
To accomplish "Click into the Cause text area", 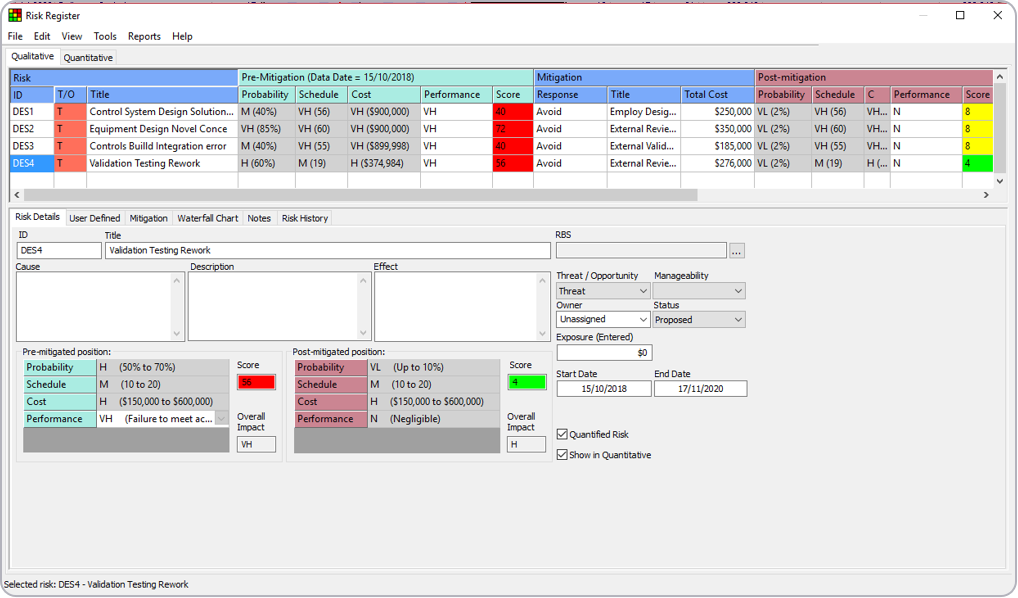I will click(x=95, y=306).
